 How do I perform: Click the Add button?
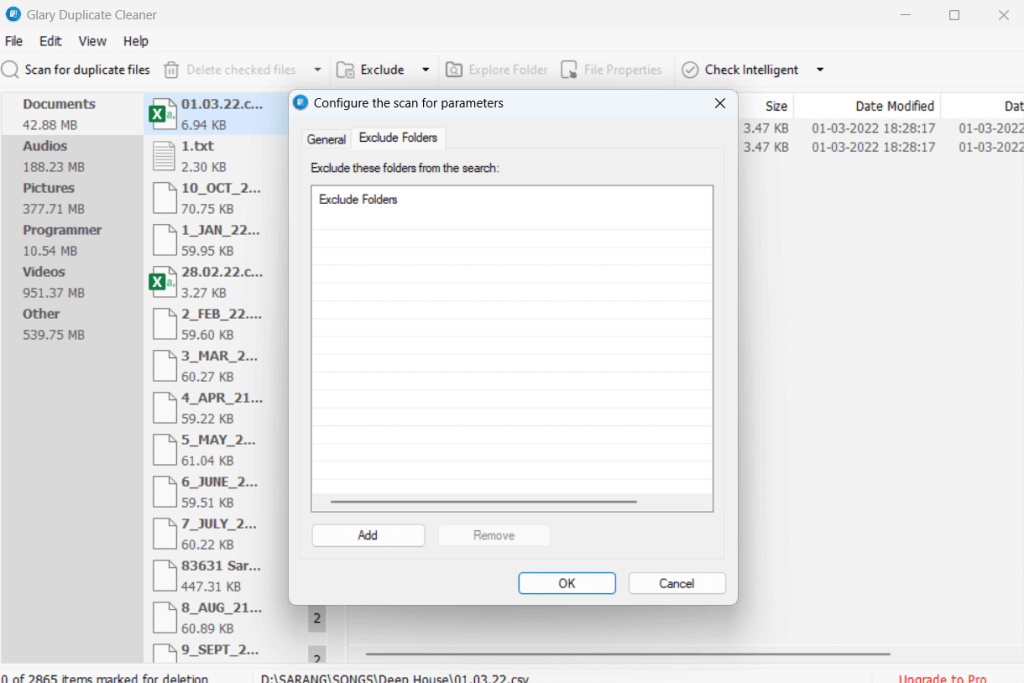(x=368, y=535)
